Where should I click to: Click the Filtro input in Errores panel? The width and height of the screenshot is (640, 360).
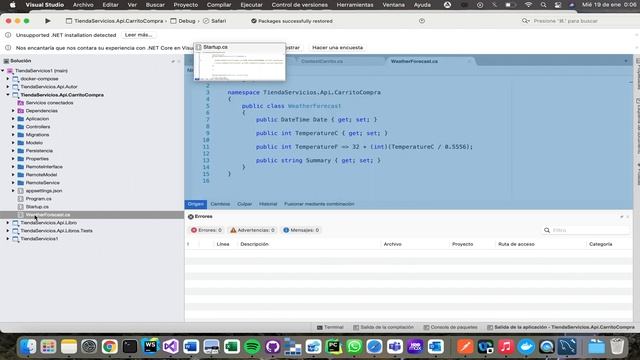(x=586, y=230)
